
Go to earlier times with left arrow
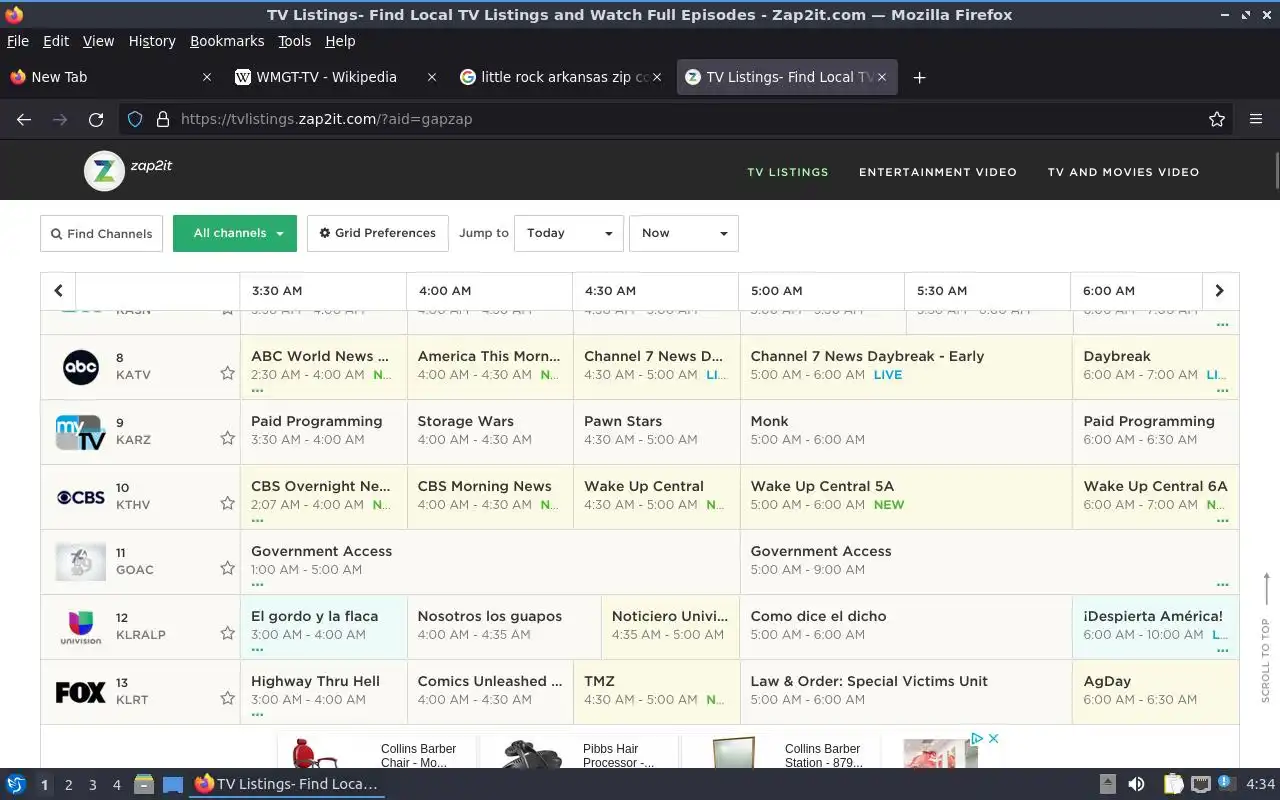[58, 290]
